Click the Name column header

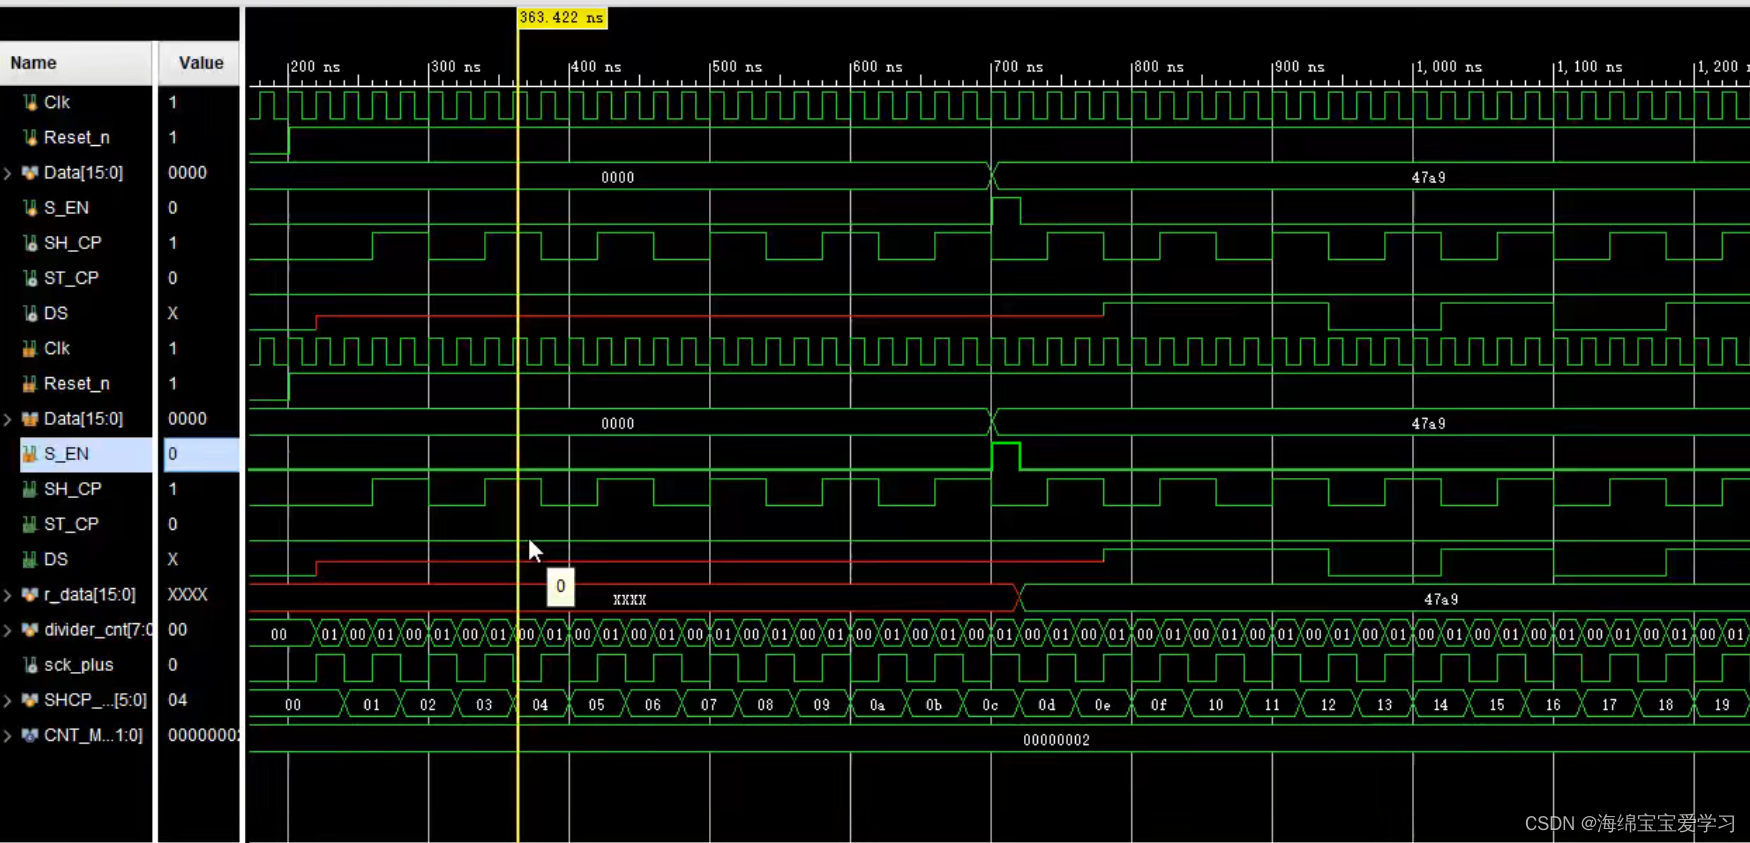coord(76,63)
